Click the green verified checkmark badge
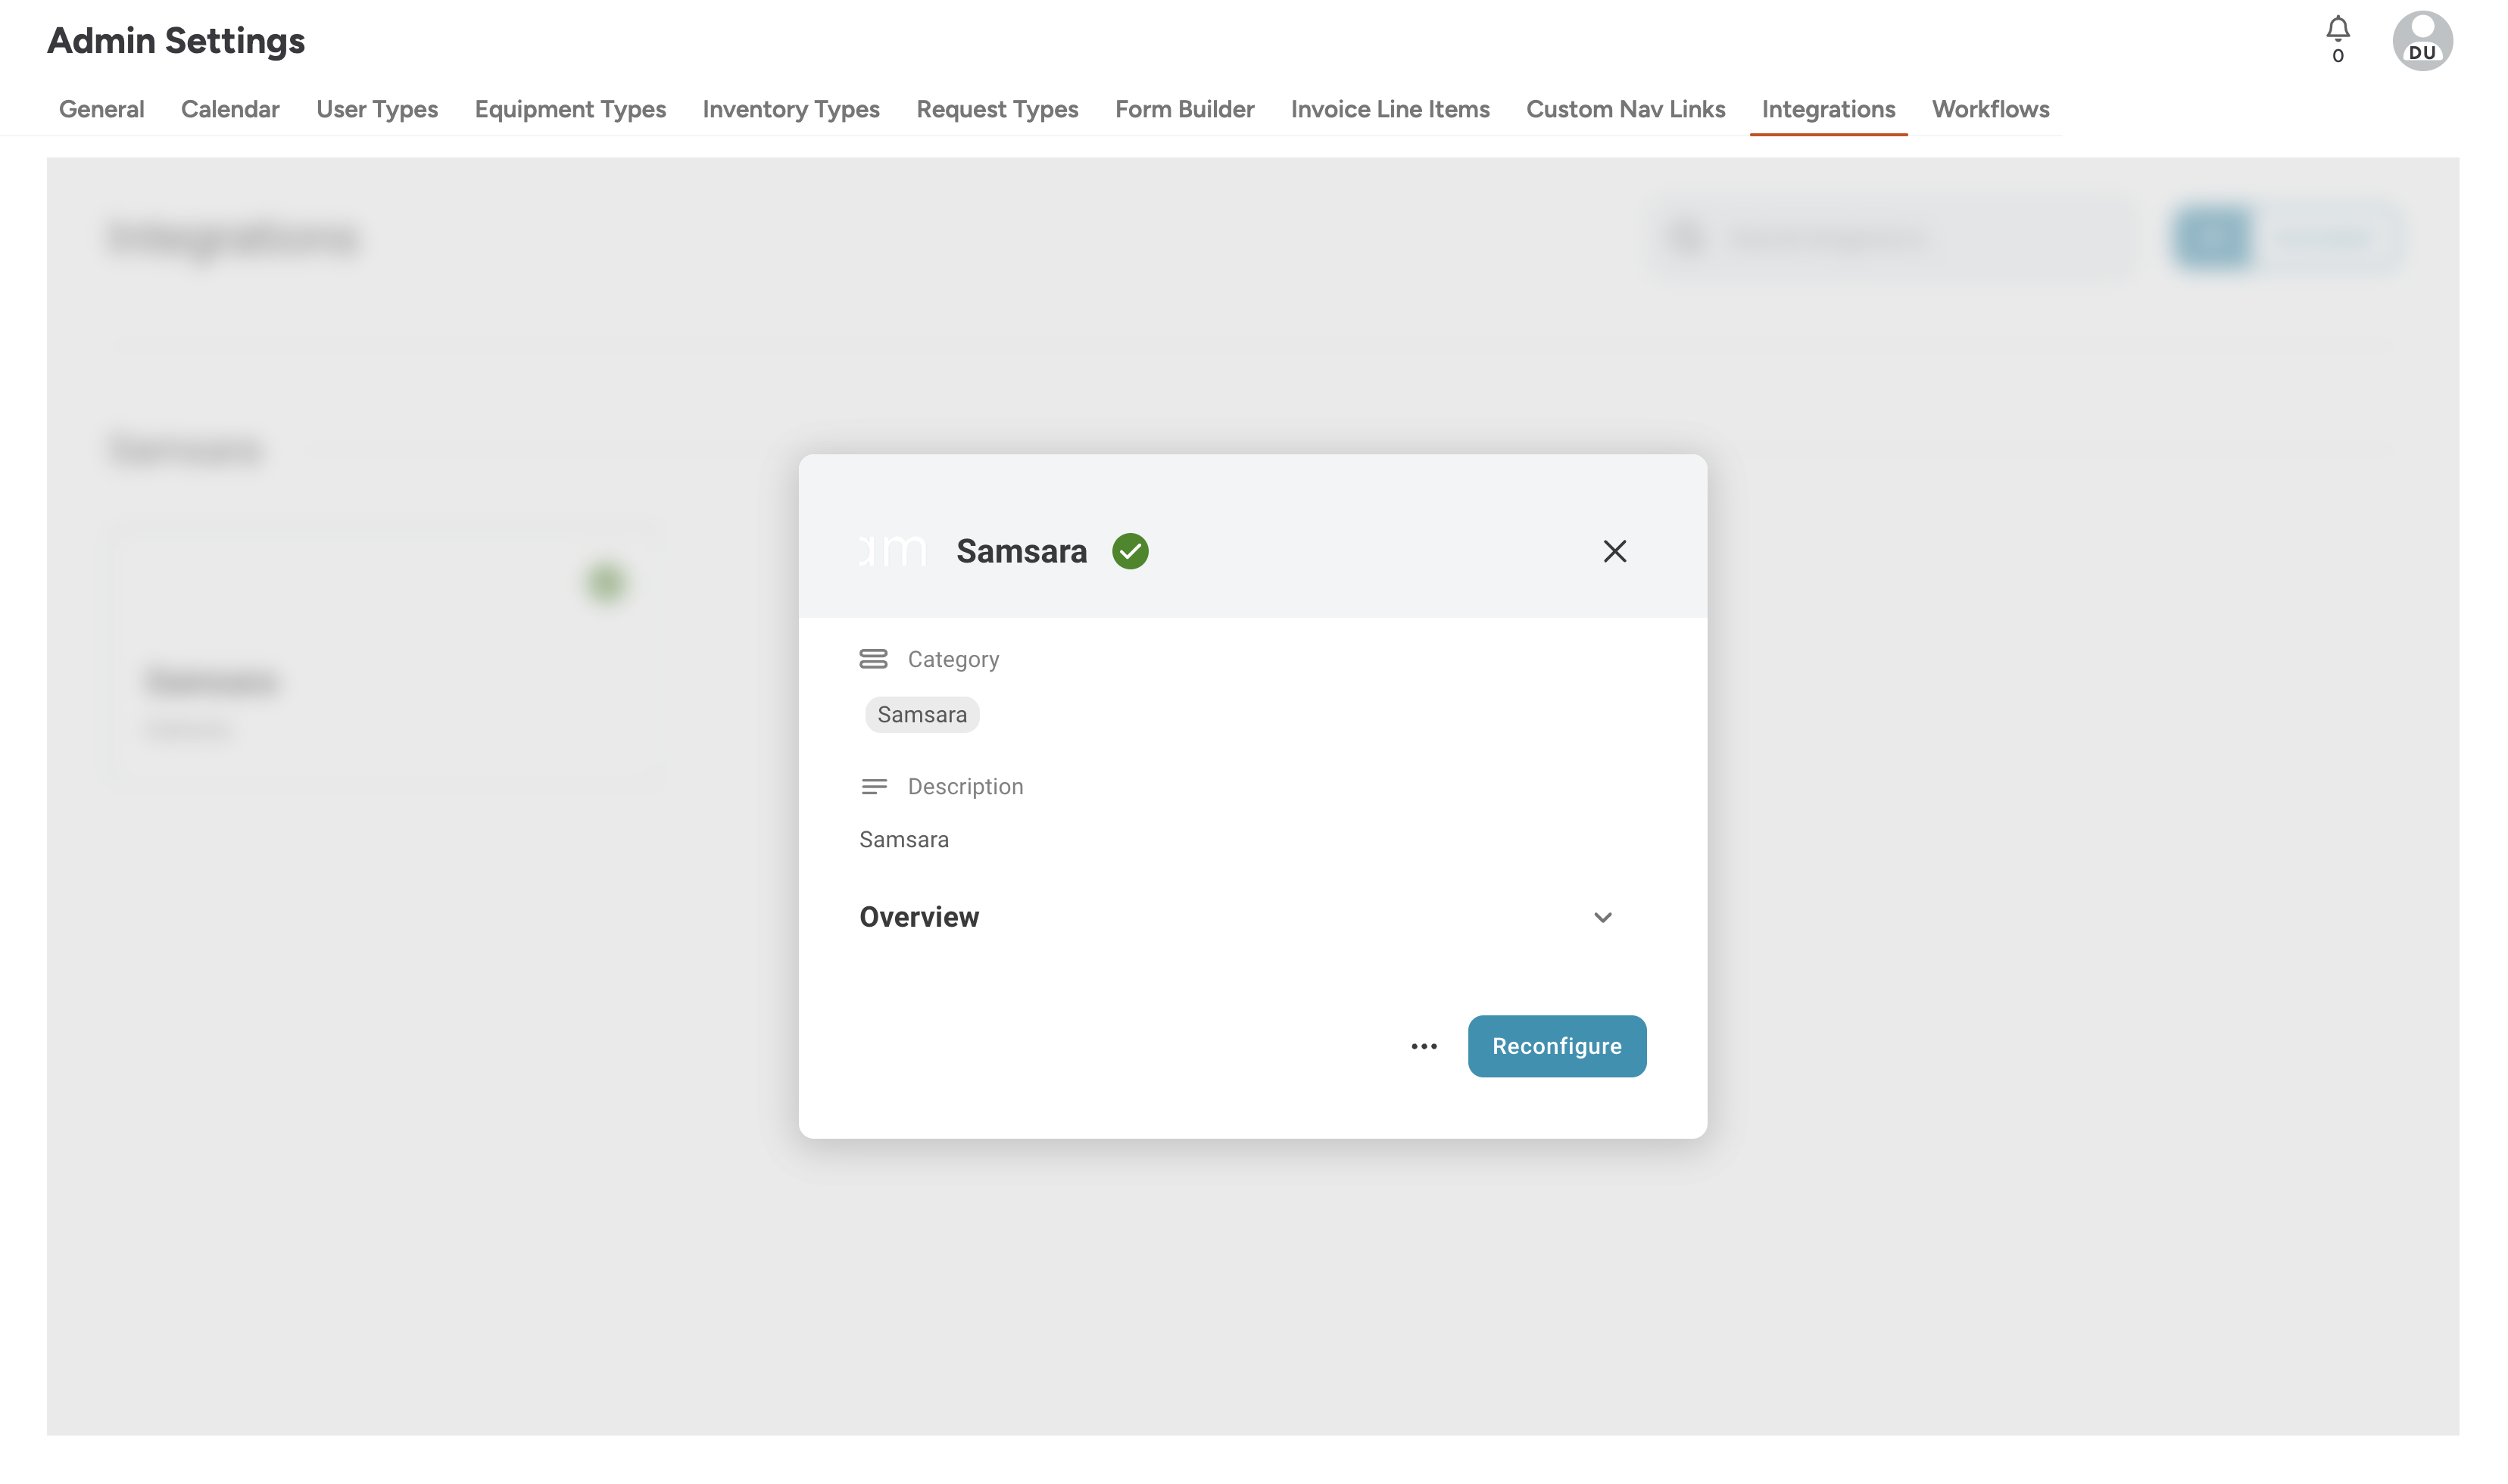The image size is (2508, 1484). (1130, 551)
